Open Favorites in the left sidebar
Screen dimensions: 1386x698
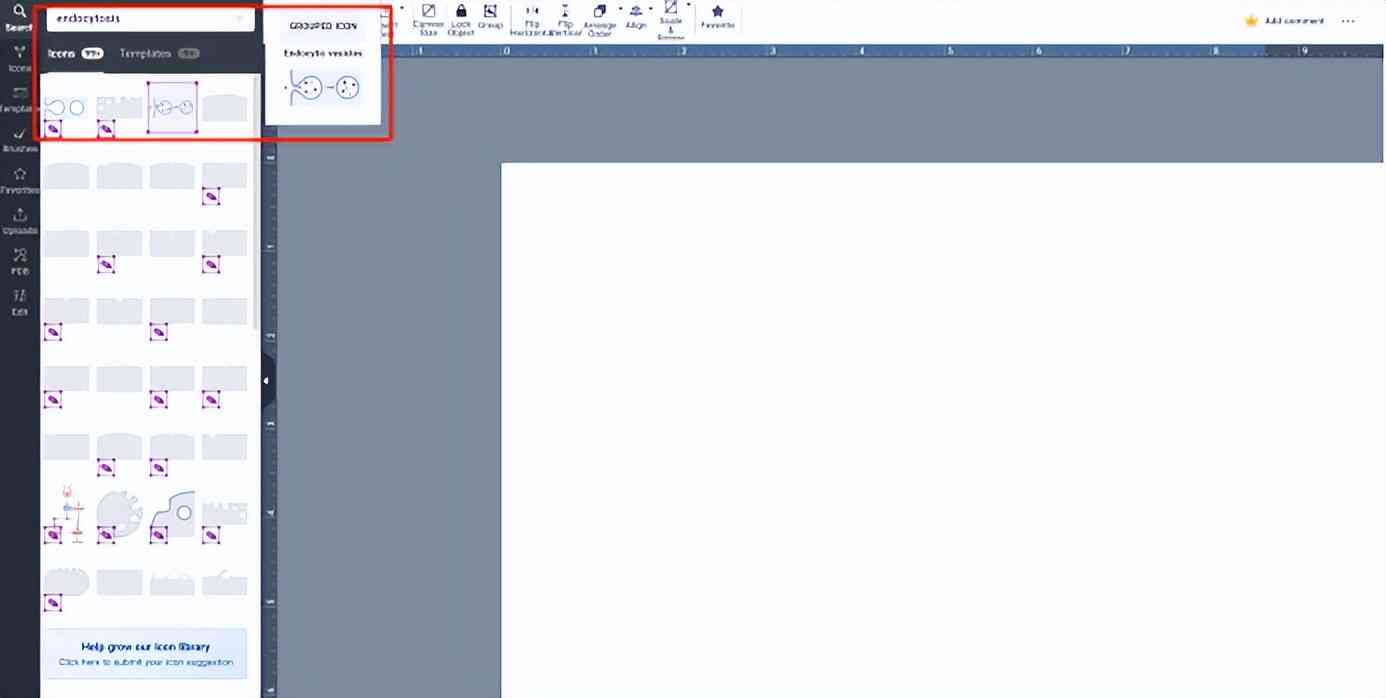point(19,180)
